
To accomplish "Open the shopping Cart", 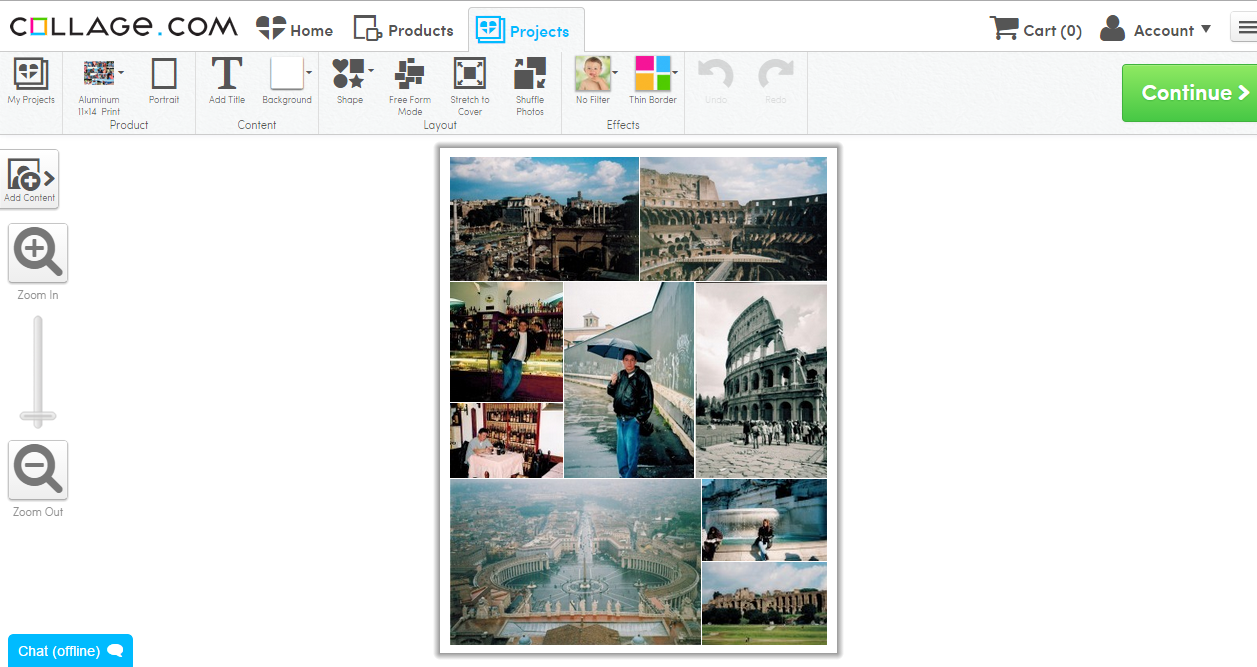I will 1035,29.
